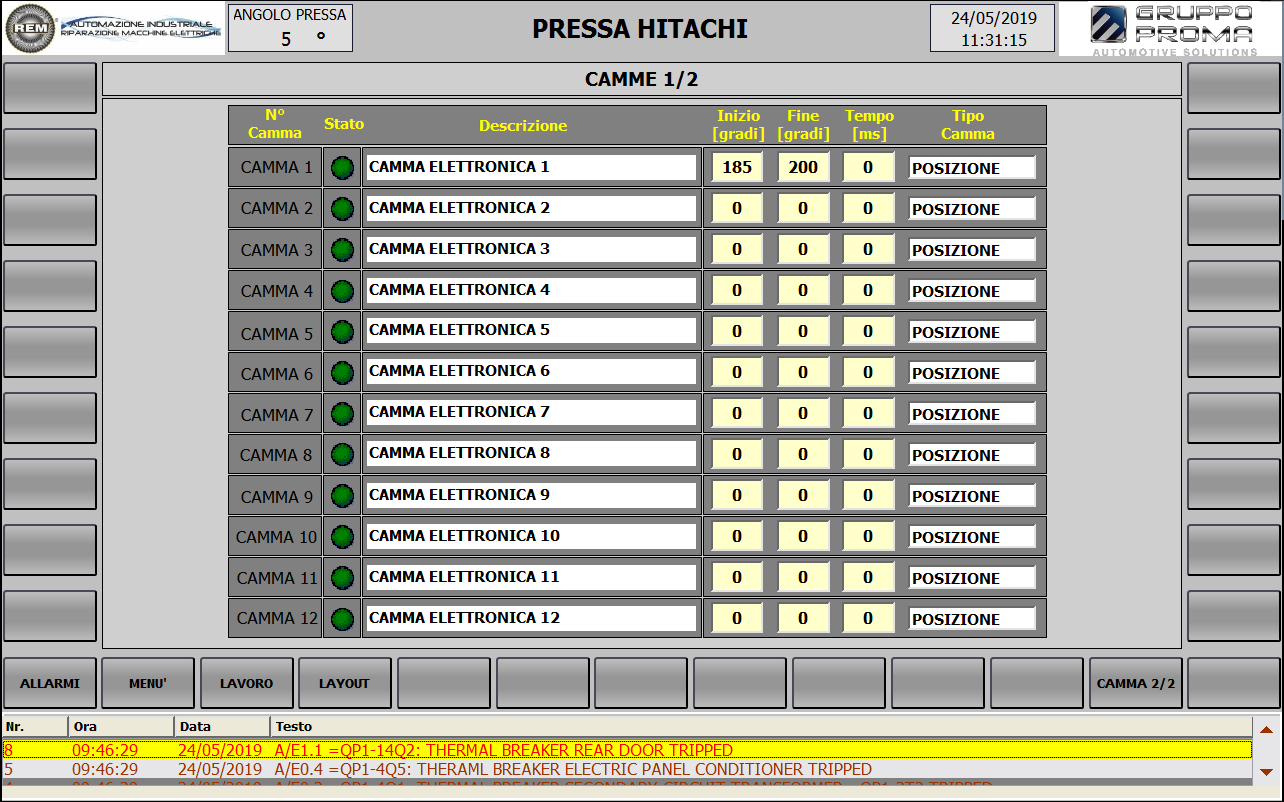Click the Ora column header in alarms
The height and width of the screenshot is (802, 1284).
(121, 726)
